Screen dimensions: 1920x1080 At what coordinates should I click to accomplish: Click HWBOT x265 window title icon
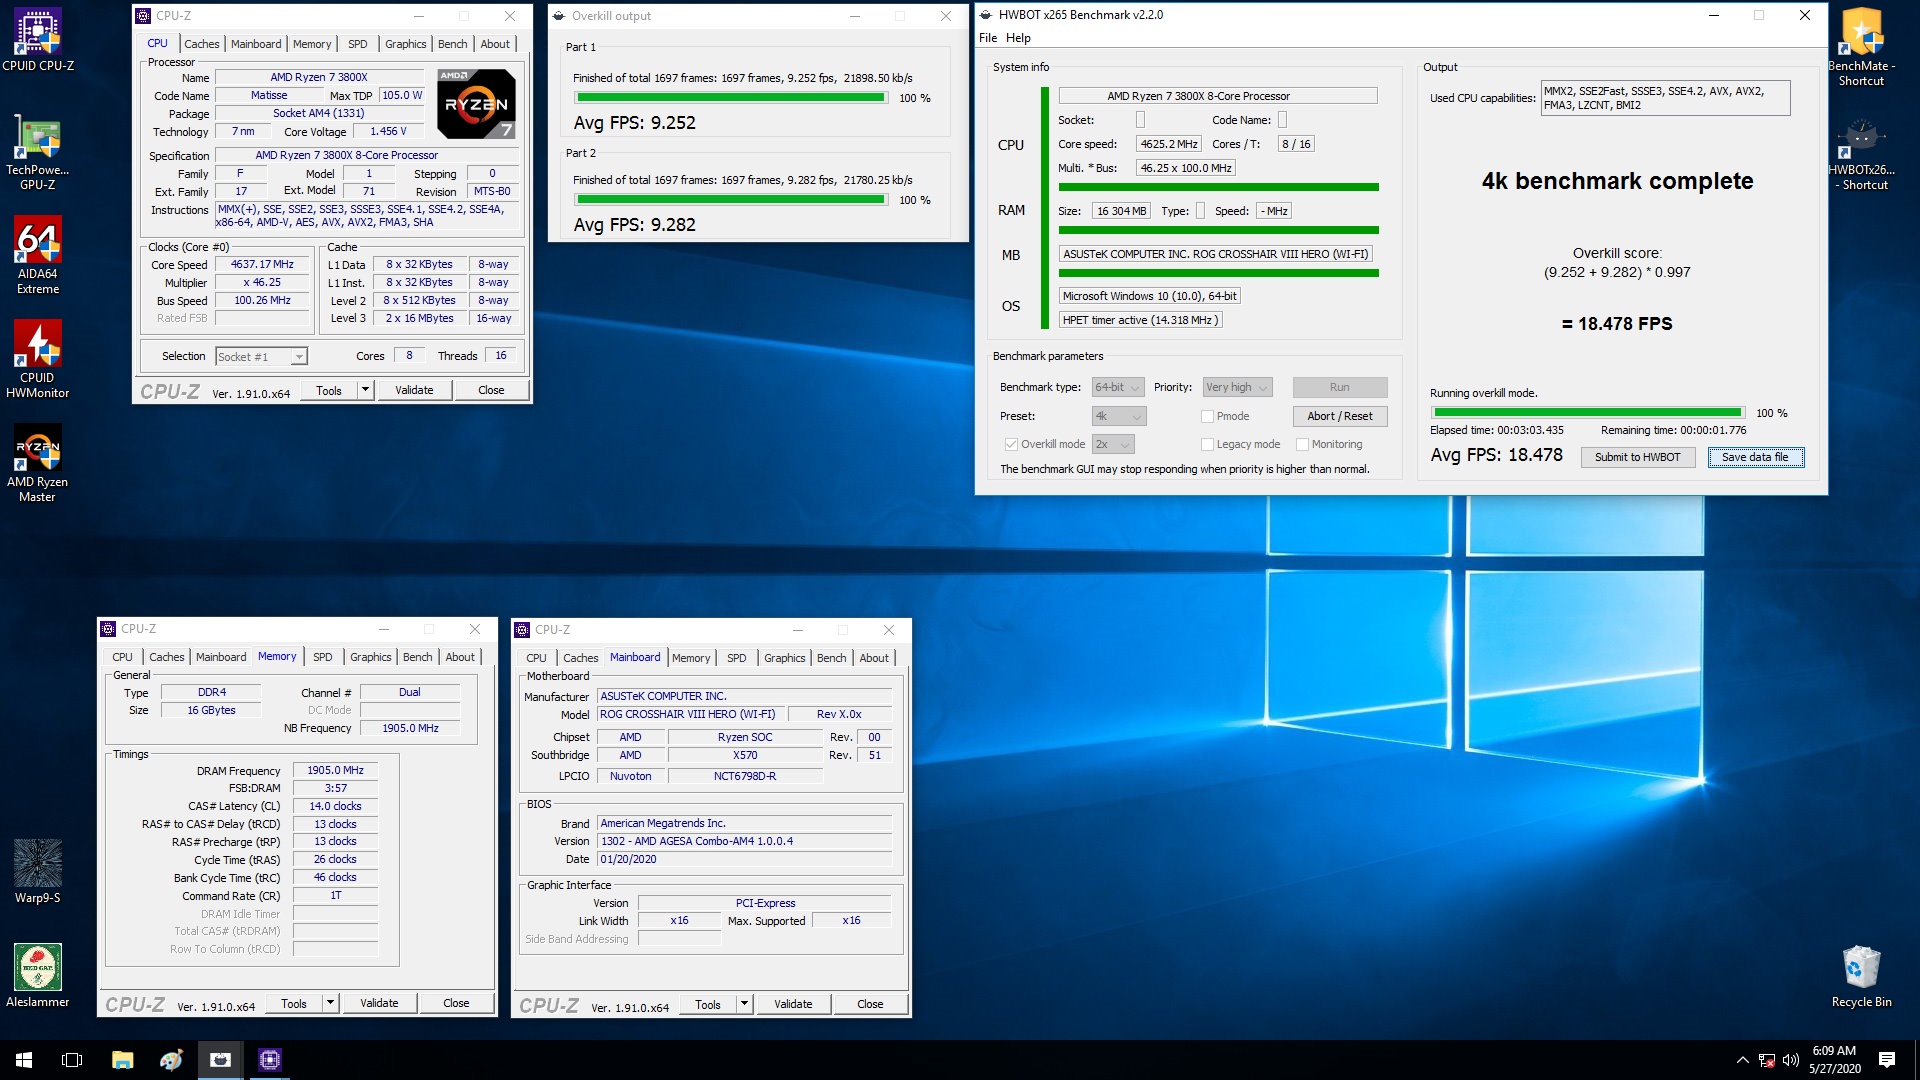coord(986,15)
